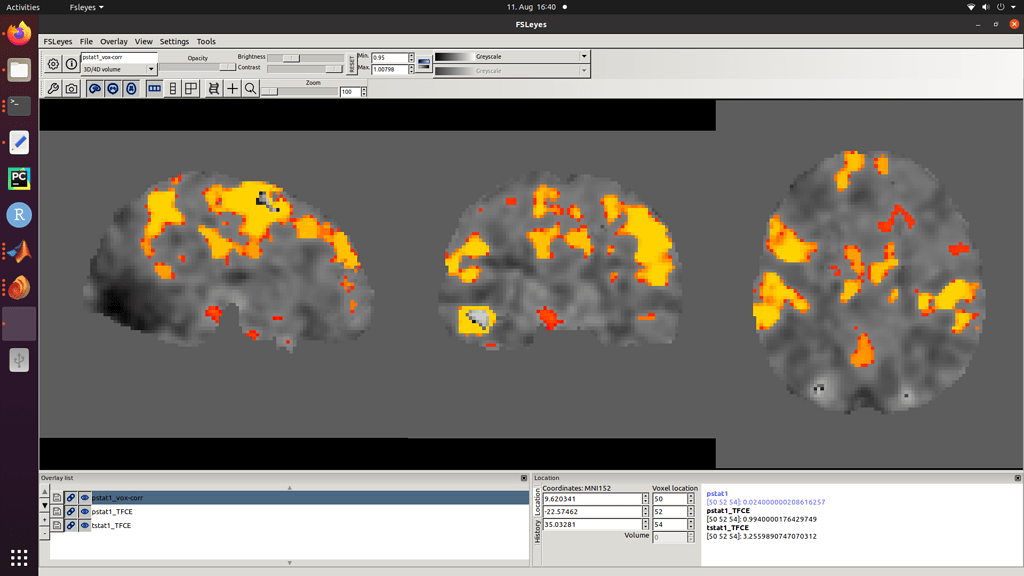Image resolution: width=1024 pixels, height=576 pixels.
Task: Toggle visibility of tstat1_TFCE overlay
Action: point(83,526)
